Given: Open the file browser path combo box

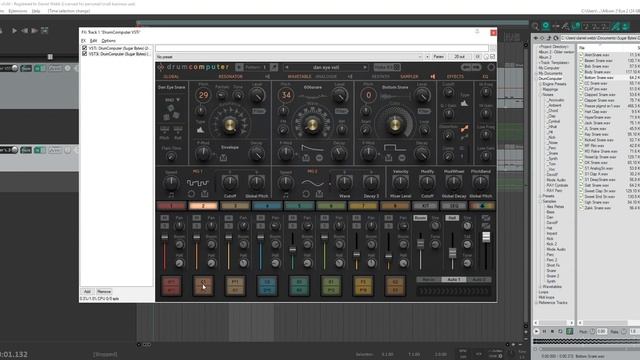Looking at the screenshot, I should [x=599, y=38].
